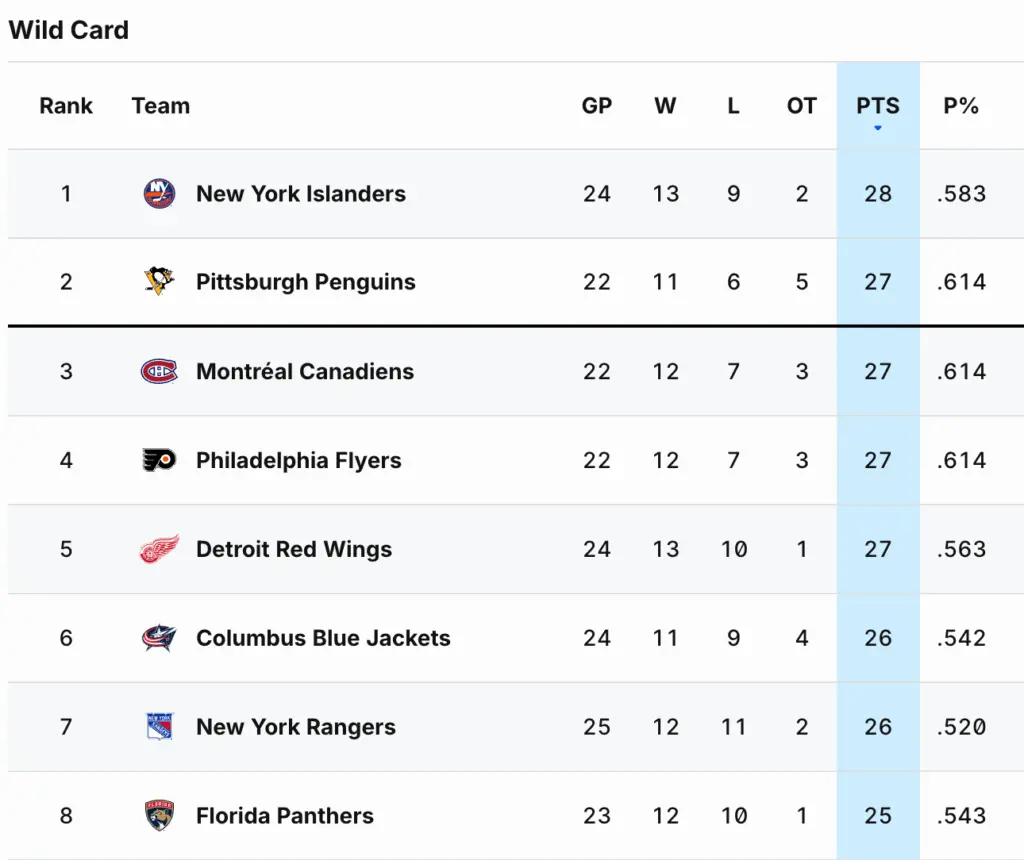Click the Pittsburgh Penguins logo icon

[159, 282]
